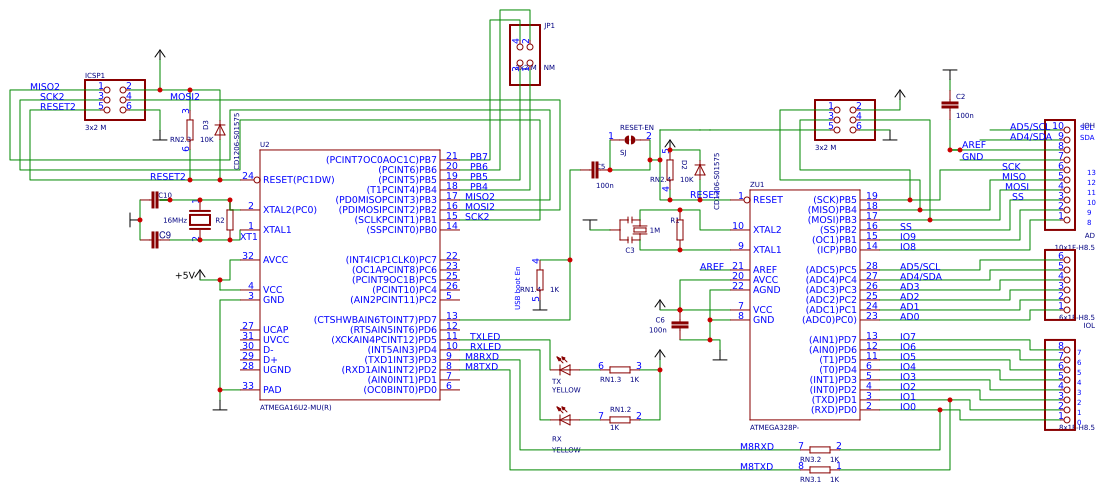Viewport: 1106px width, 493px height.
Task: Select the C6 100n capacitor symbol
Action: [x=680, y=324]
